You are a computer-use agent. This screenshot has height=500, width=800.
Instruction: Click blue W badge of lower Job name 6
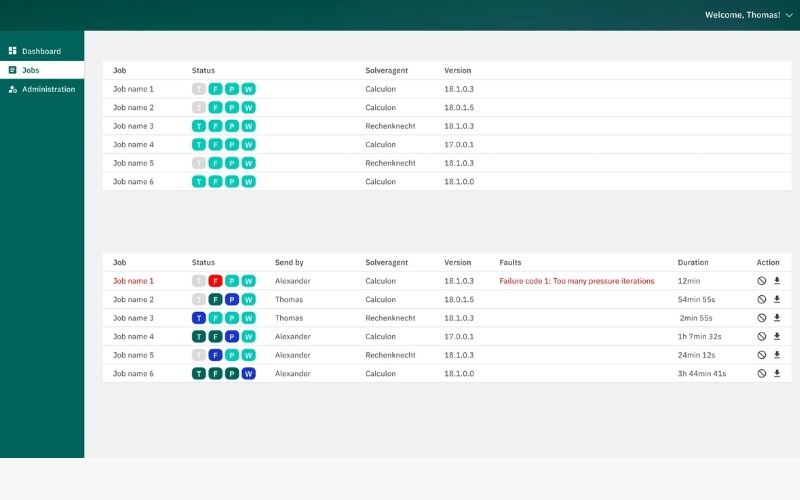pos(248,373)
